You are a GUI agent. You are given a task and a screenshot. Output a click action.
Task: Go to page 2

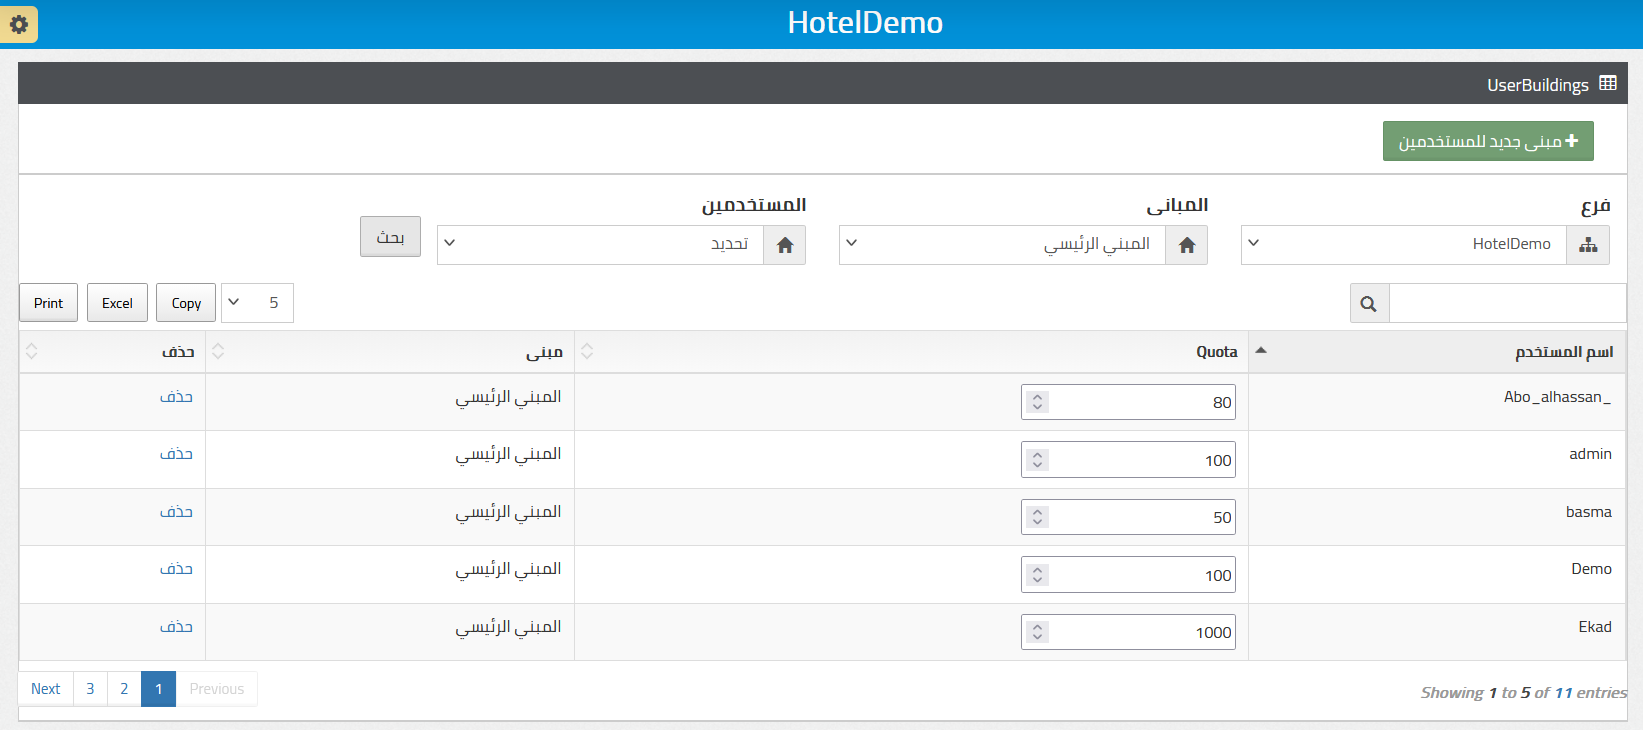point(124,689)
